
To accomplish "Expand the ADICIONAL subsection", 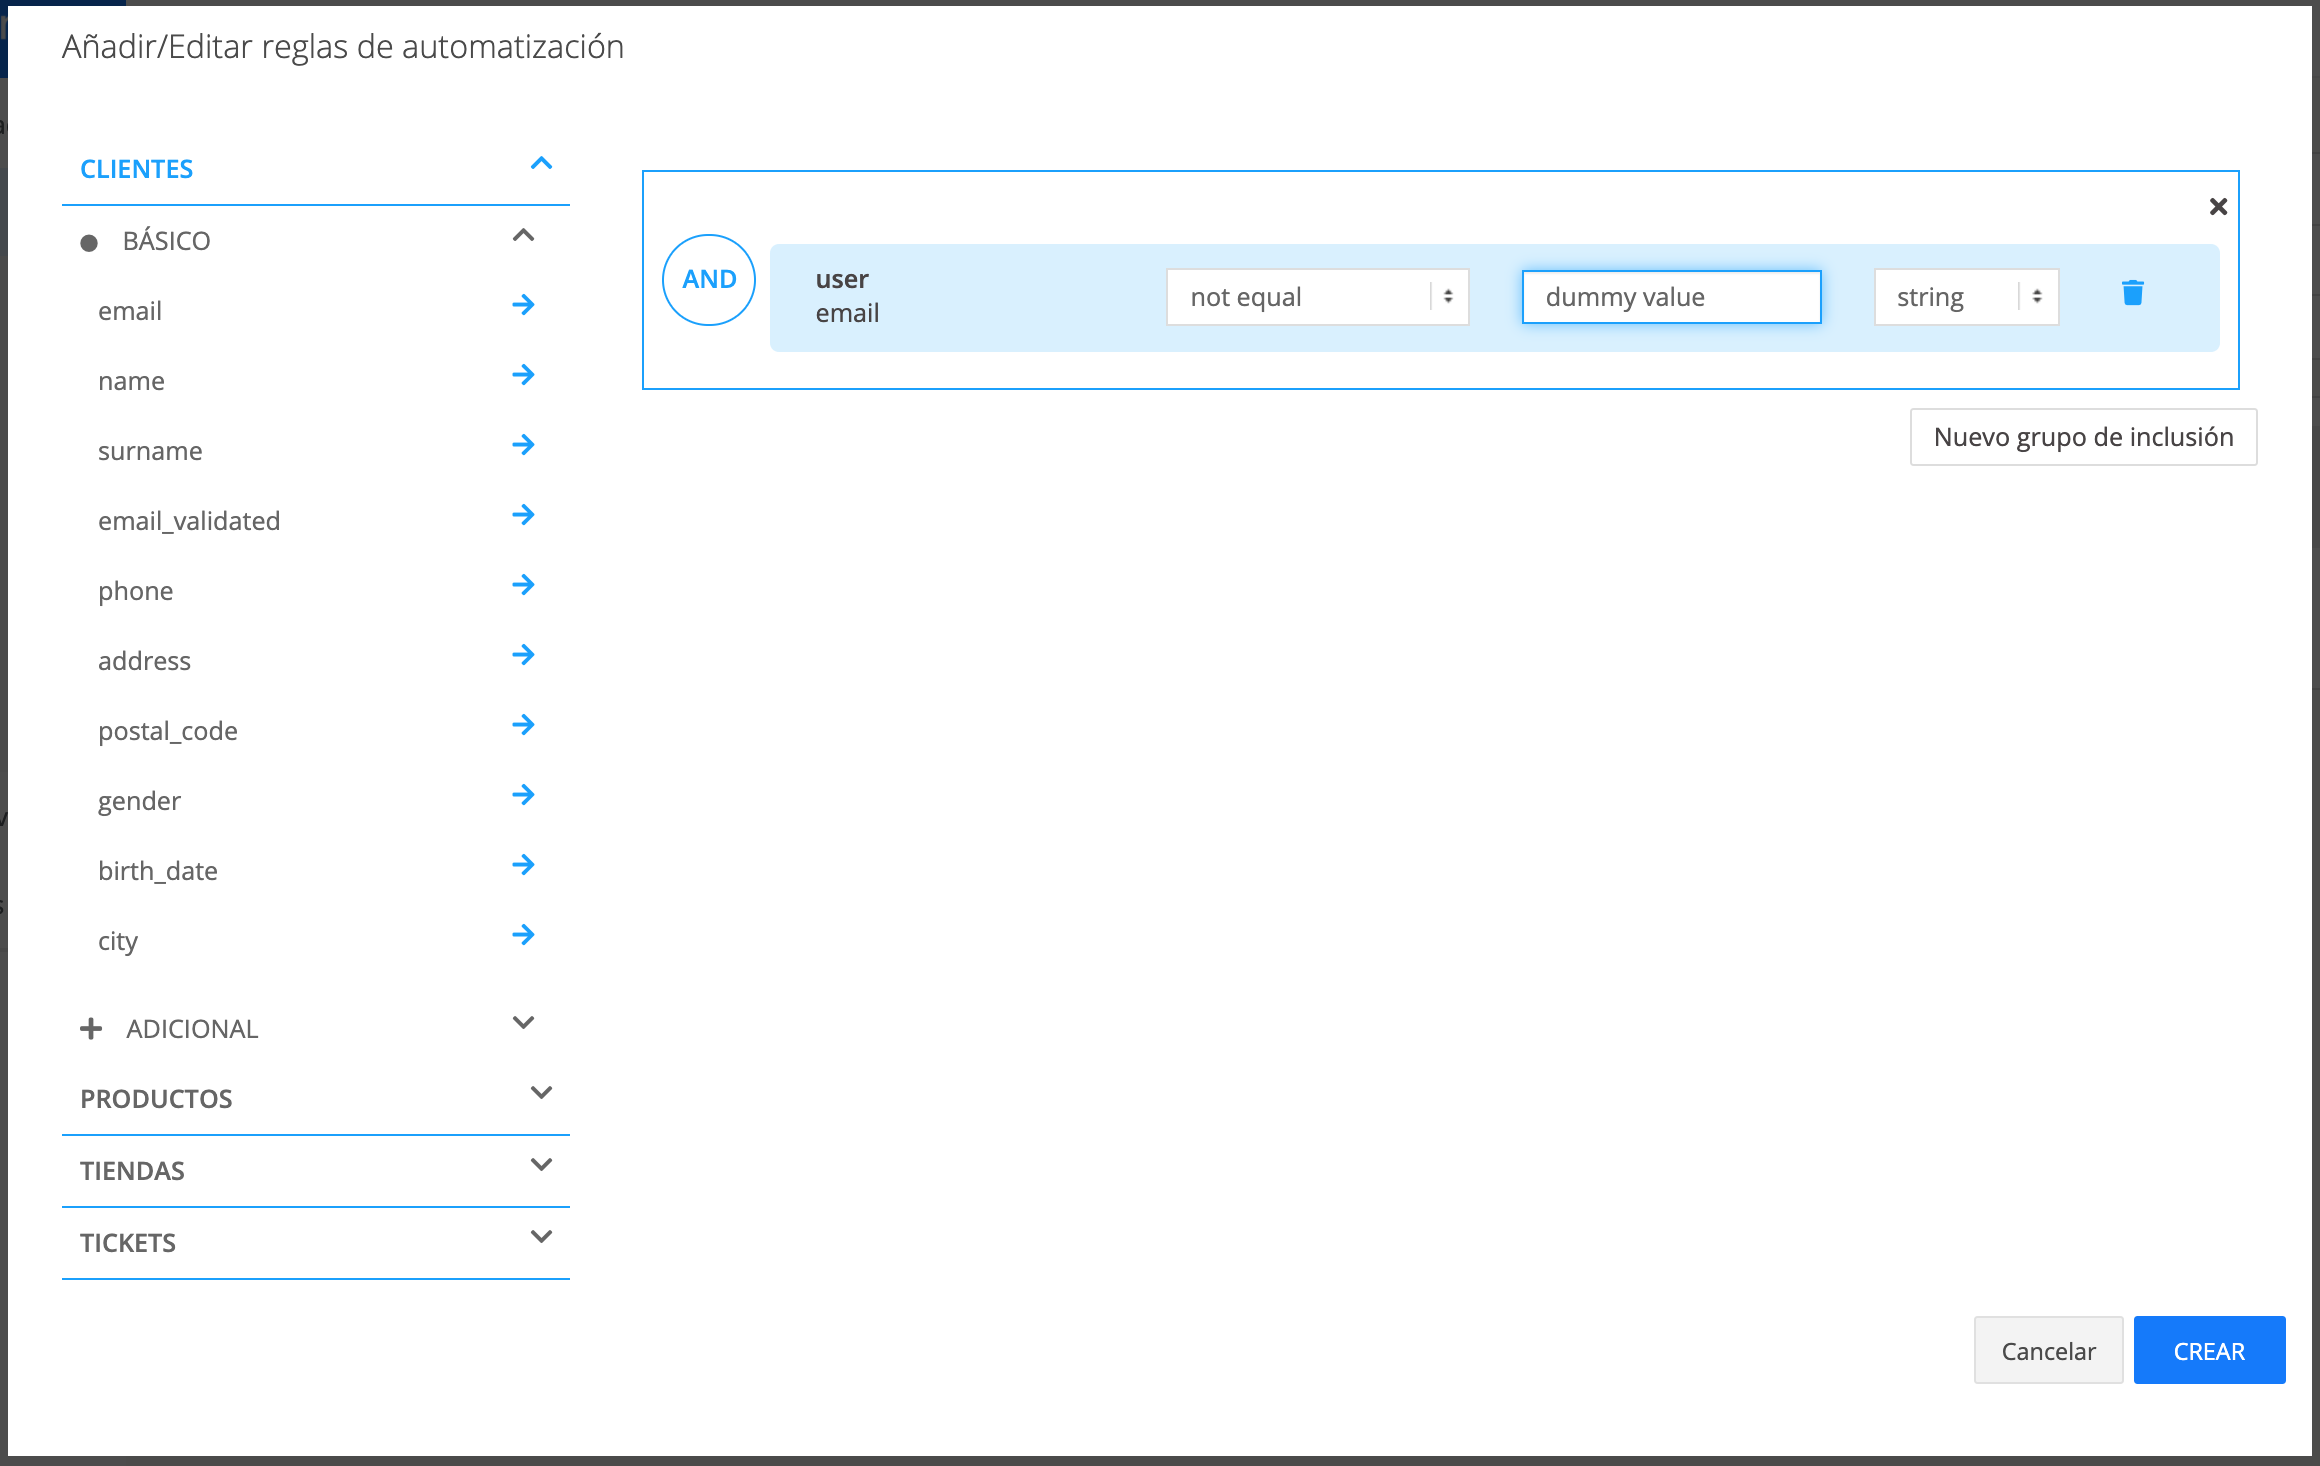I will [x=523, y=1023].
